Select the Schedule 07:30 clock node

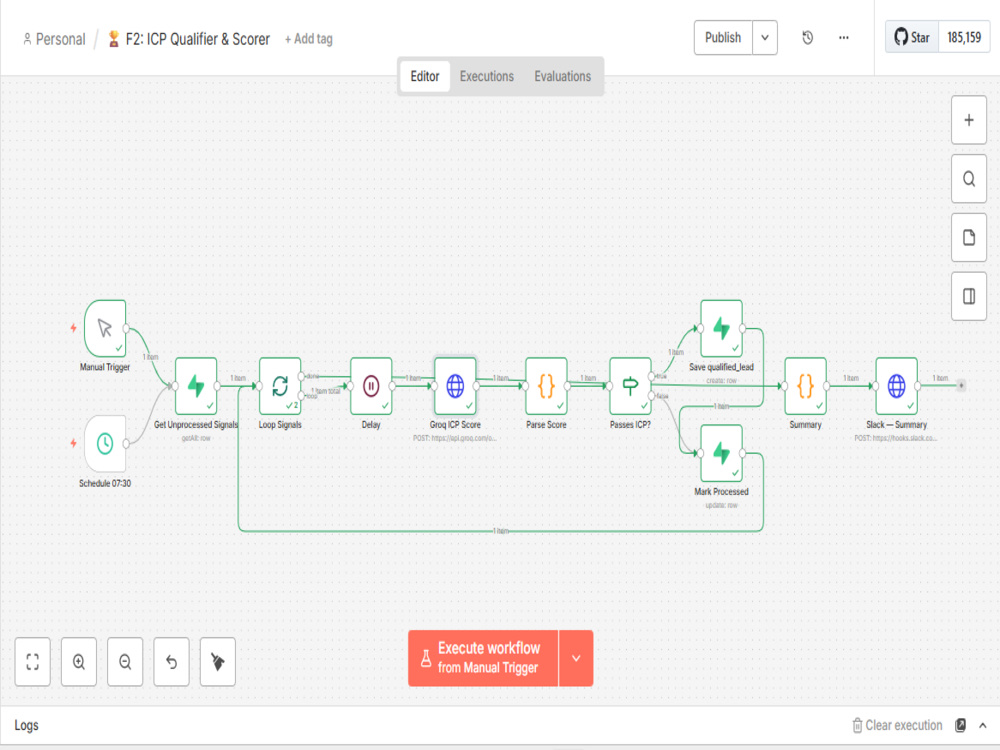tap(105, 444)
